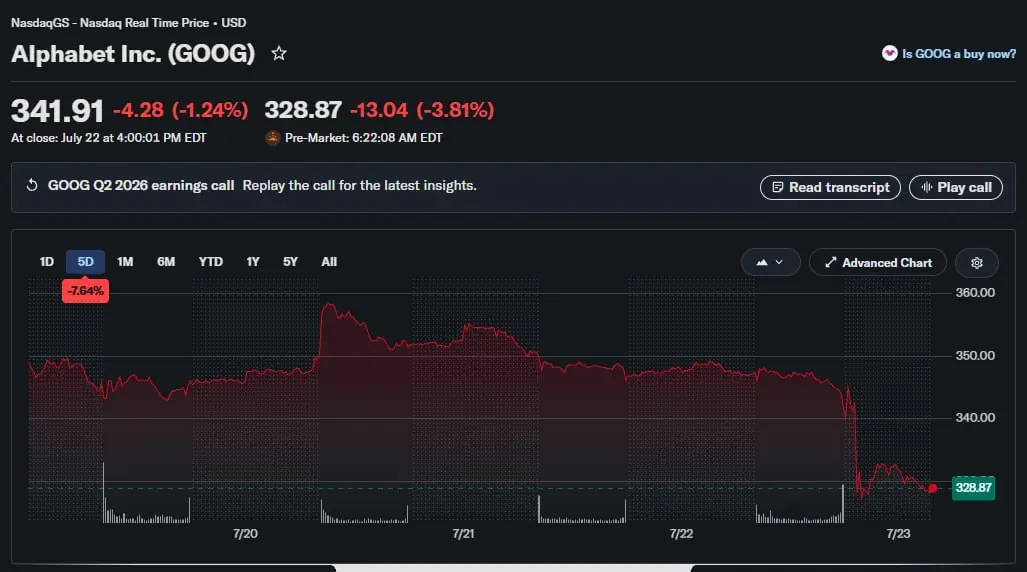Screen dimensions: 1027x572
Task: Click 'At close: July 22' timestamp
Action: pos(109,138)
